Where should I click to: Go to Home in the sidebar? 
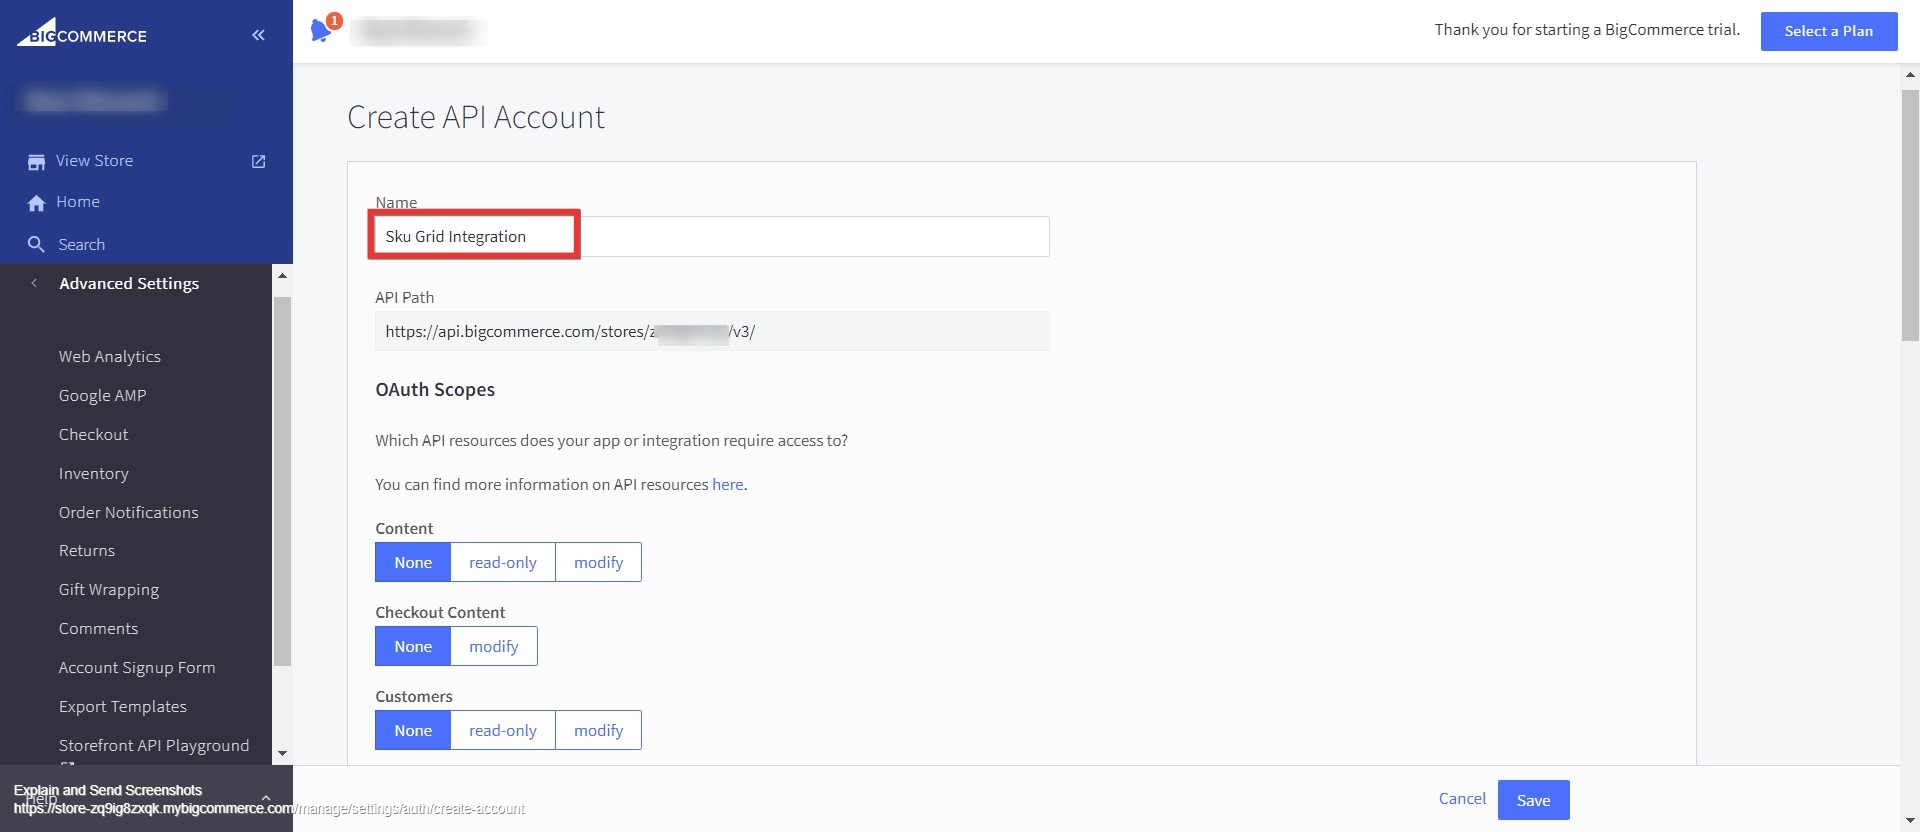[78, 202]
